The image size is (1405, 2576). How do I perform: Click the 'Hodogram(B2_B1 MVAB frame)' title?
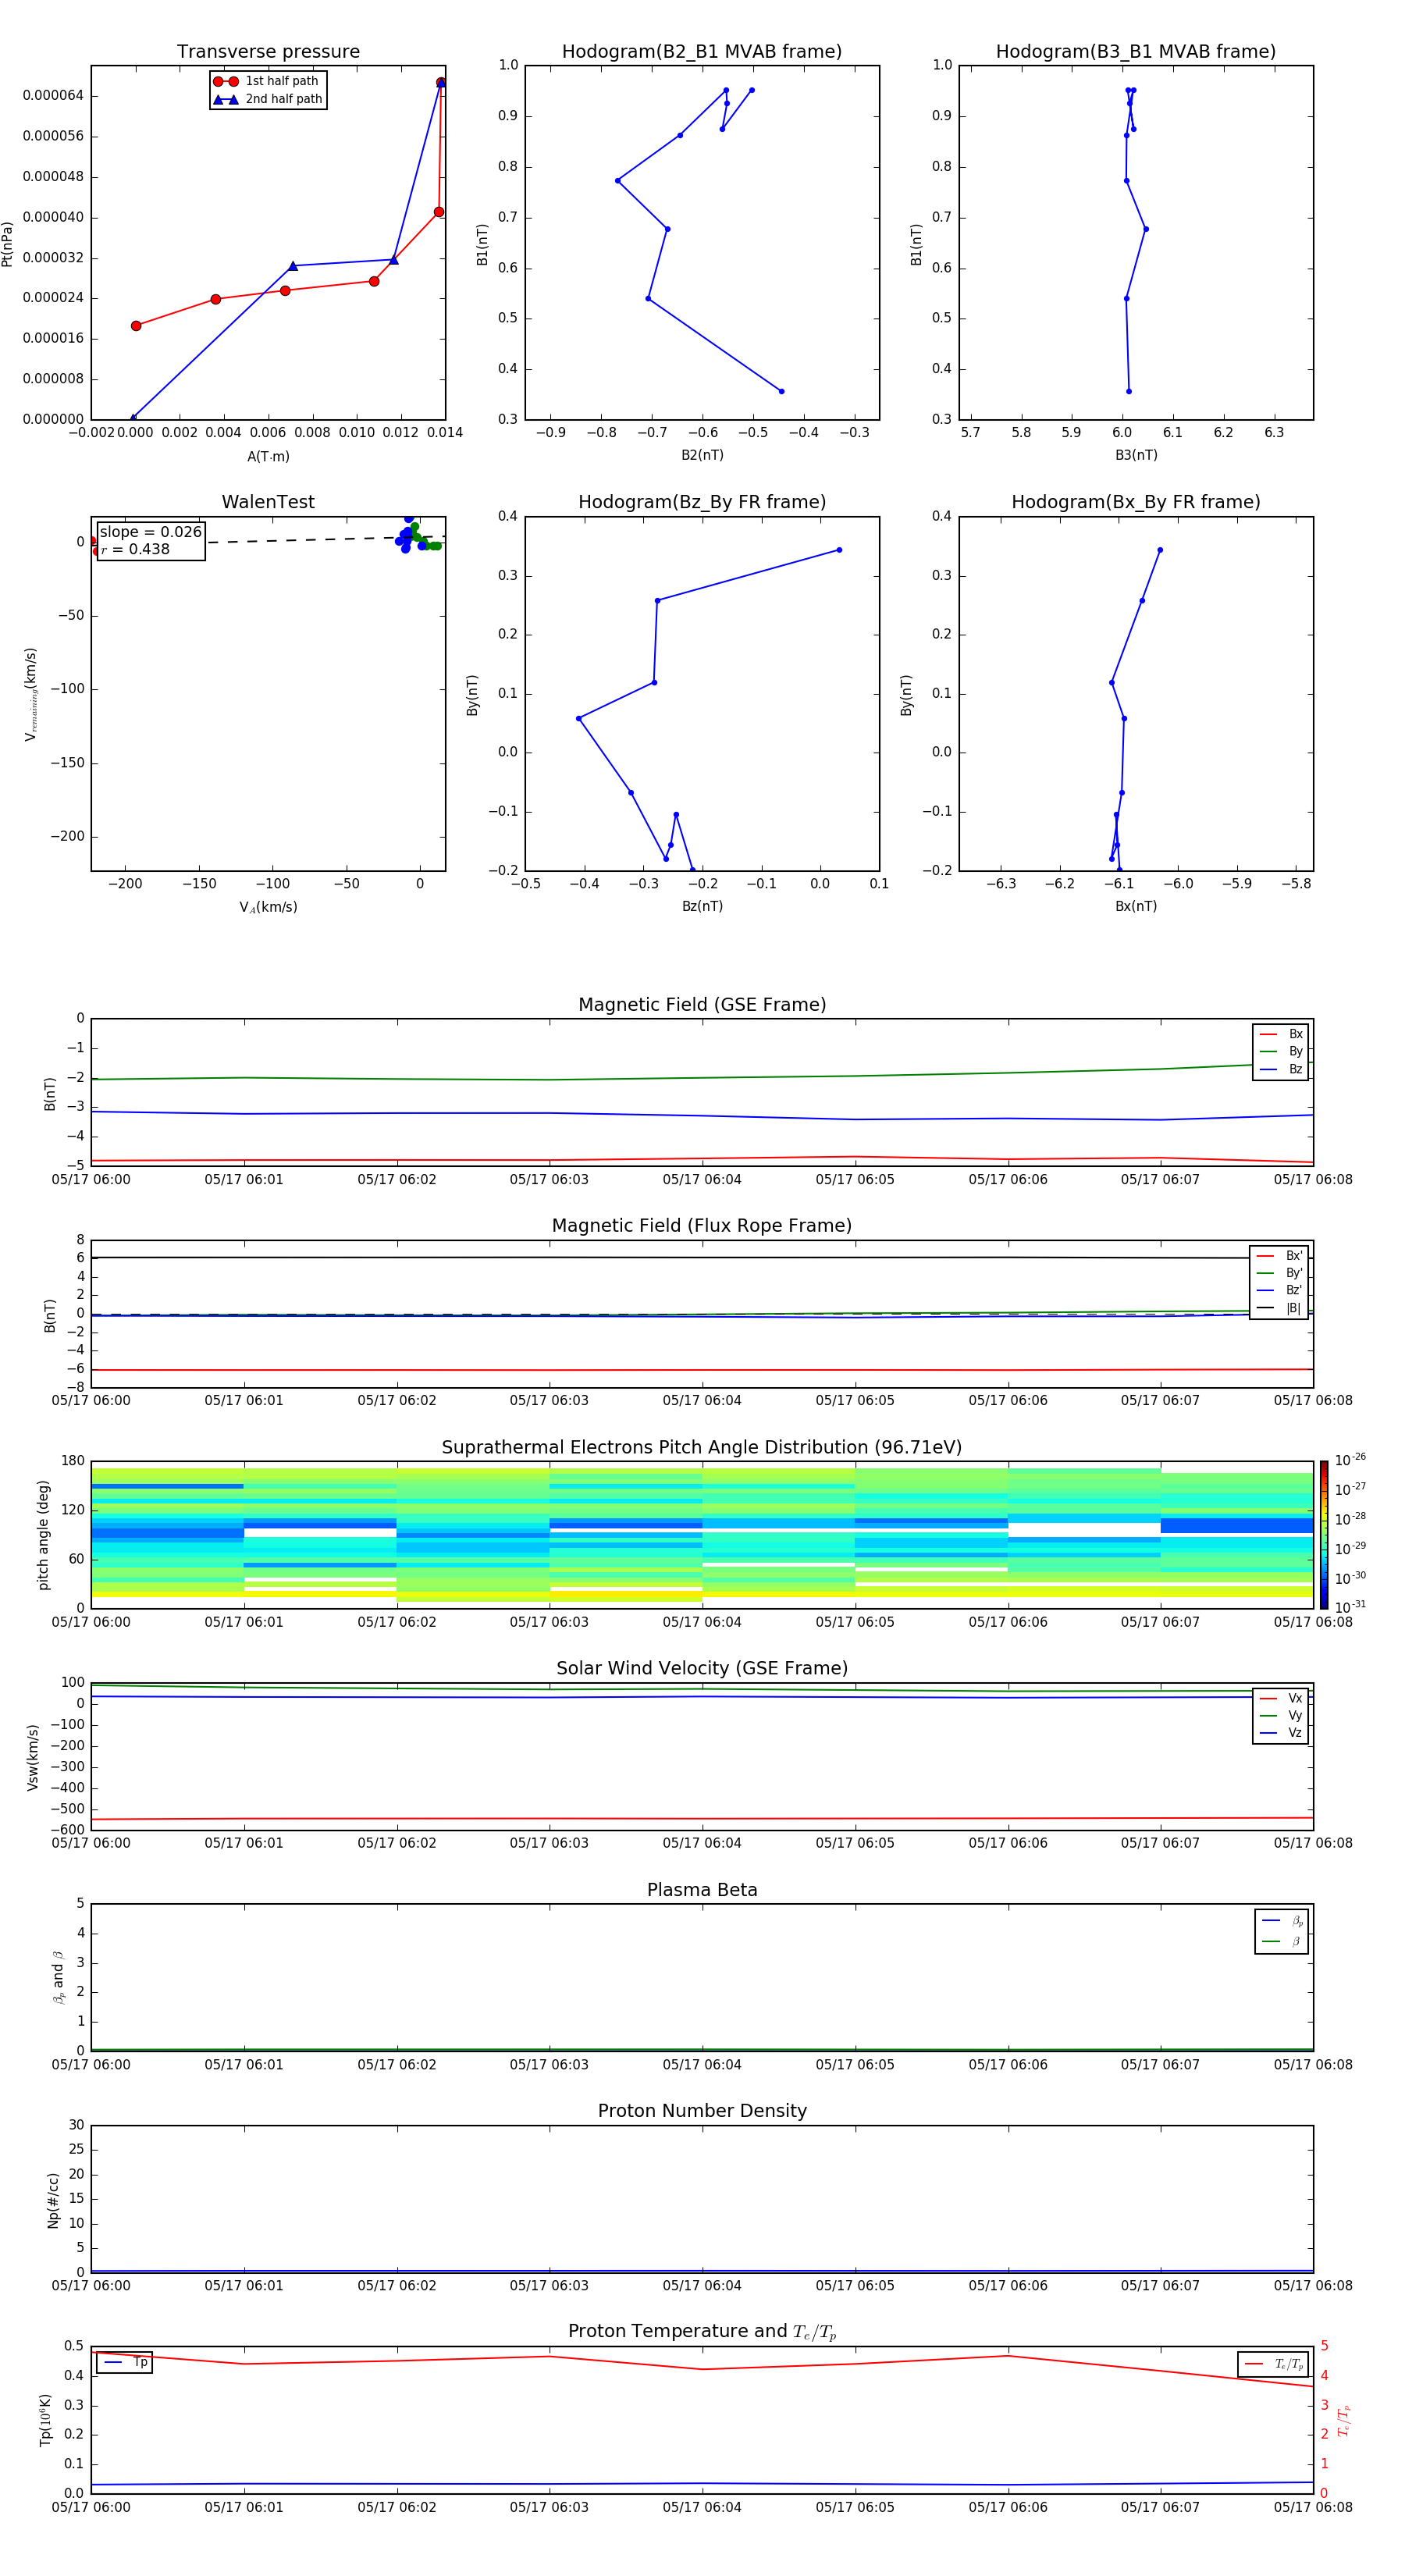(x=702, y=52)
